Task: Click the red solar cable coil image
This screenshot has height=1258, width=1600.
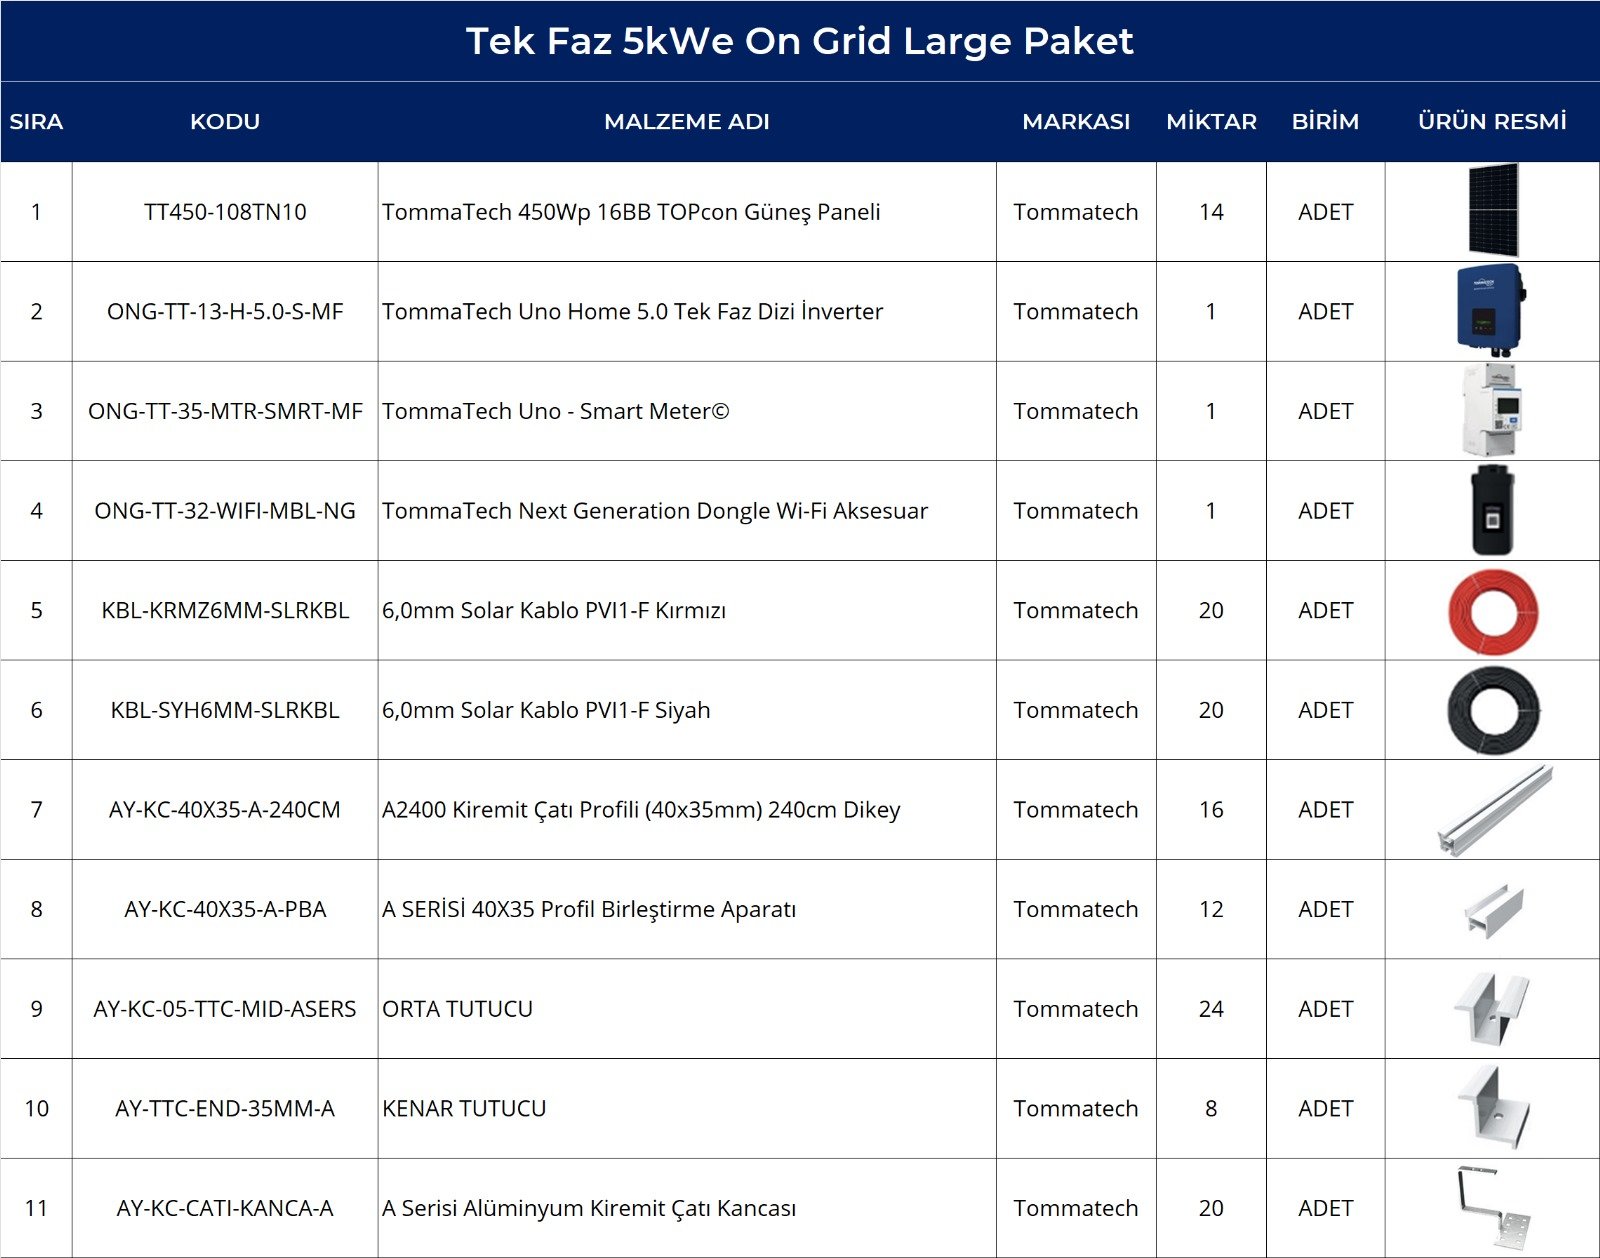Action: pos(1493,611)
